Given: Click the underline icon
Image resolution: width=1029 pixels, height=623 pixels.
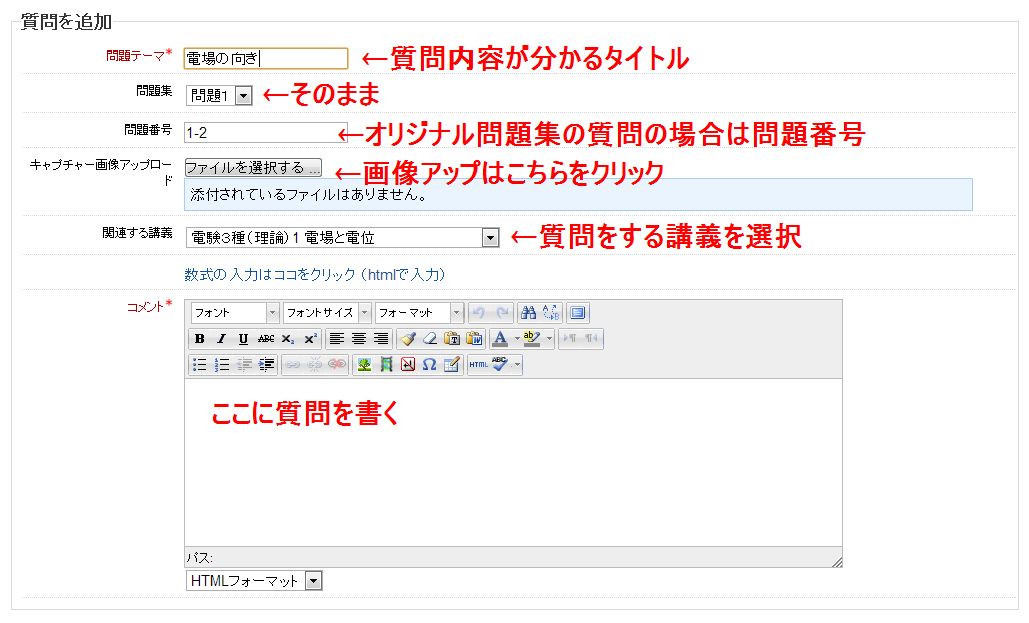Looking at the screenshot, I should [x=243, y=339].
